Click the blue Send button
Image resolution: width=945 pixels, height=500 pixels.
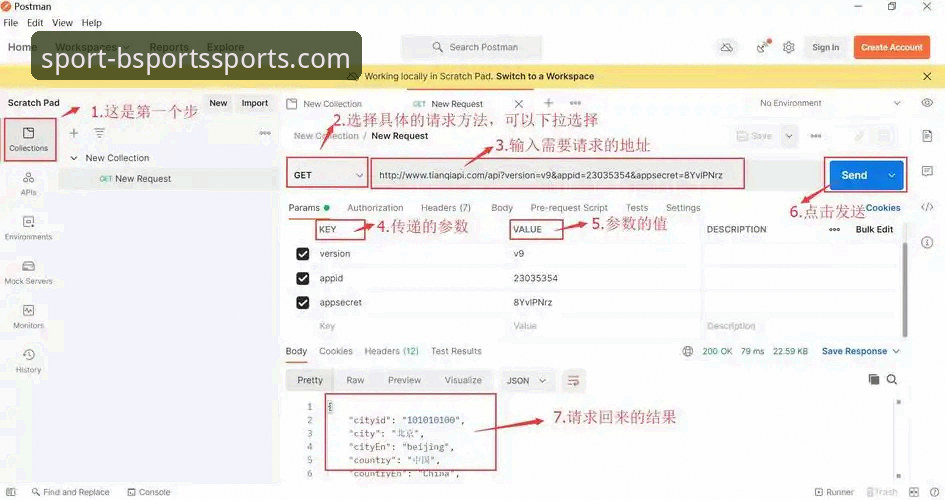pos(855,175)
